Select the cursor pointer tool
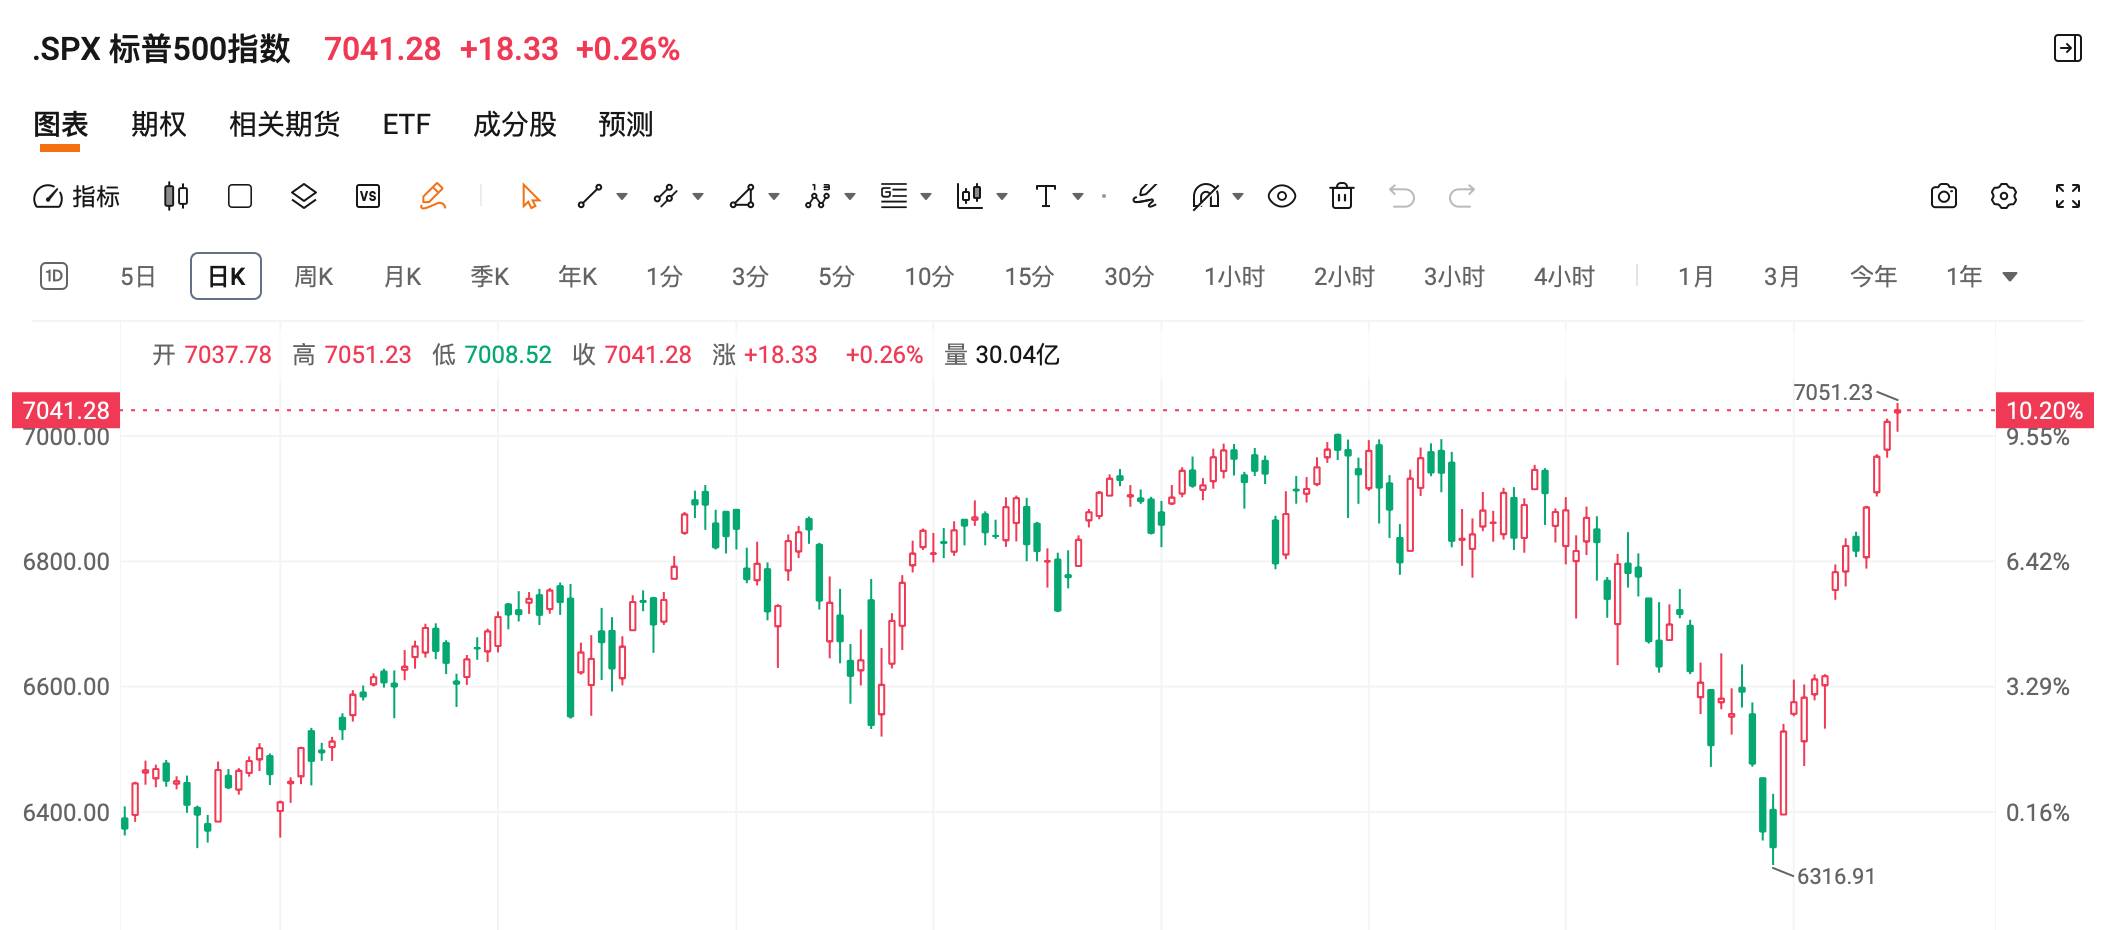Screen dimensions: 2114x930 (x=530, y=196)
